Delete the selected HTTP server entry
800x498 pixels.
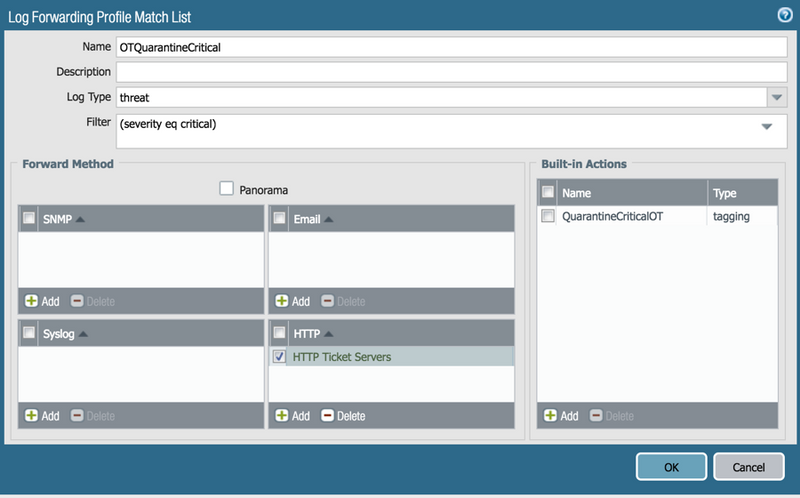click(x=343, y=416)
